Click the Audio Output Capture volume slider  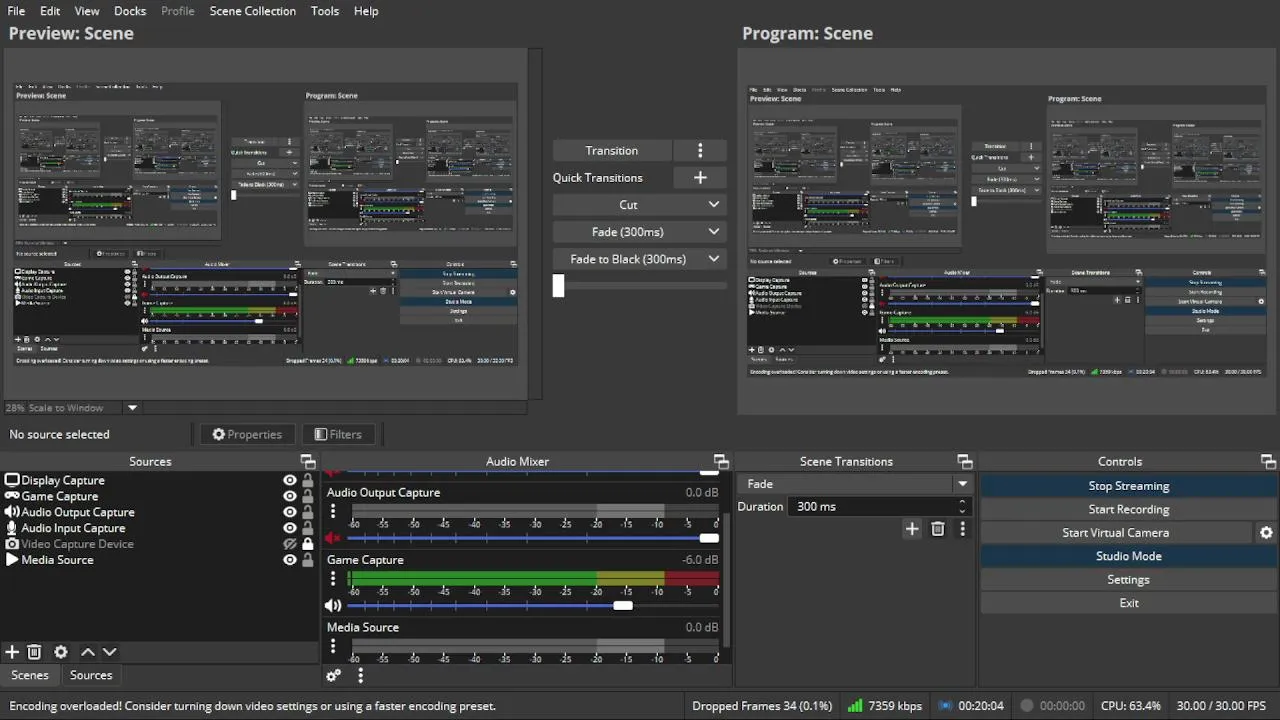(533, 538)
